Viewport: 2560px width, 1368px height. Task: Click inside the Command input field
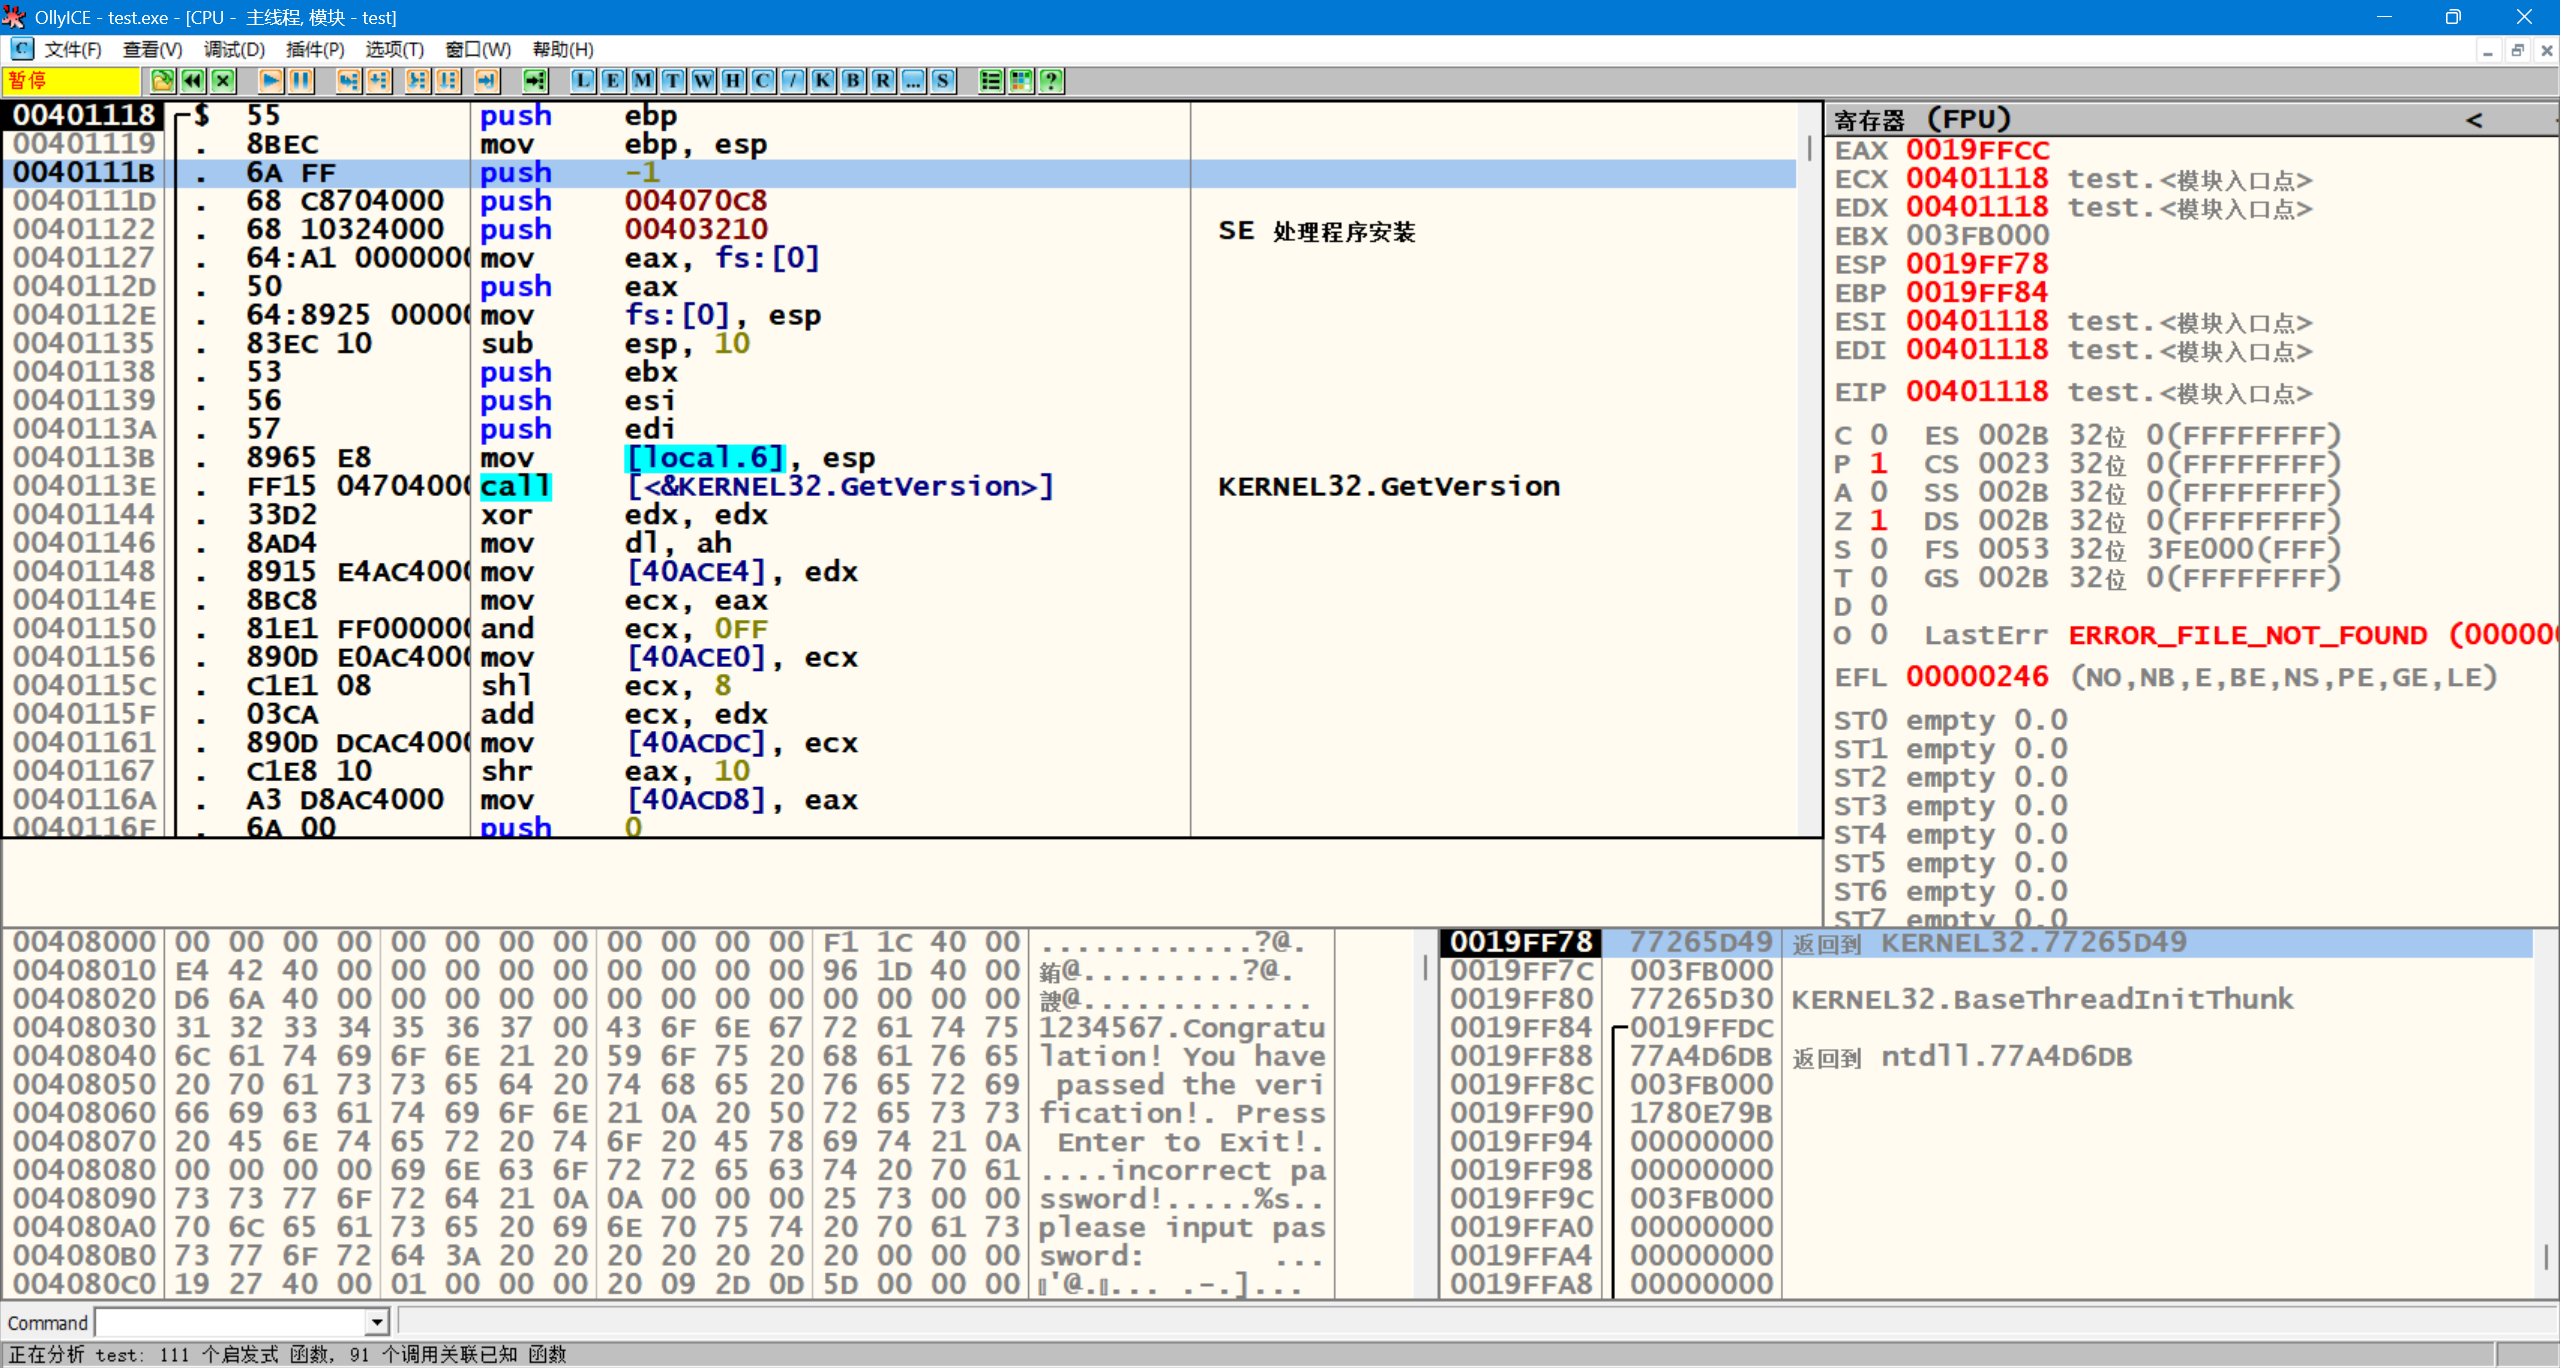(230, 1322)
